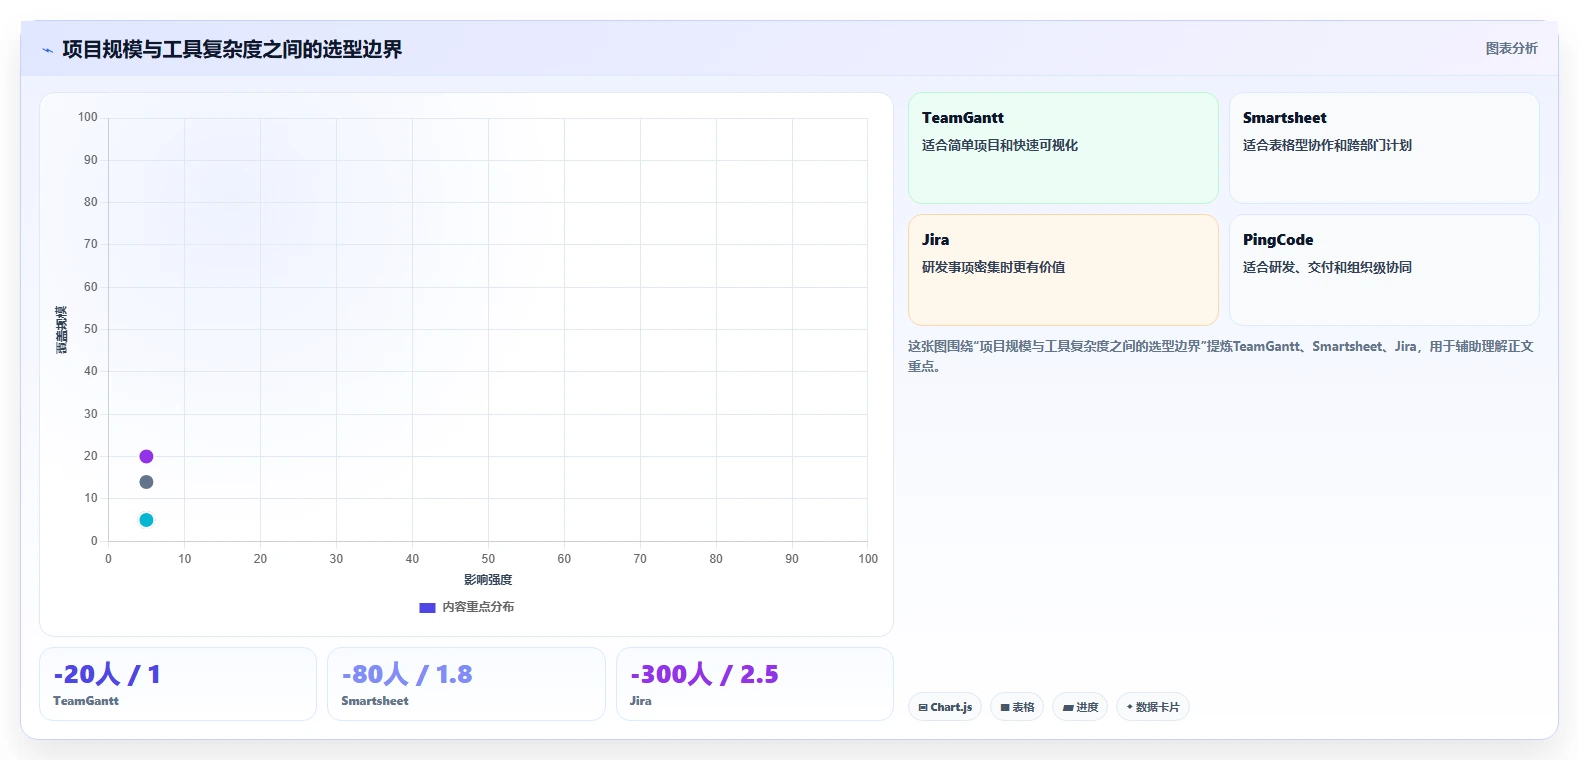Viewport: 1579px width, 760px height.
Task: Click the purple data point on the chart
Action: point(146,456)
